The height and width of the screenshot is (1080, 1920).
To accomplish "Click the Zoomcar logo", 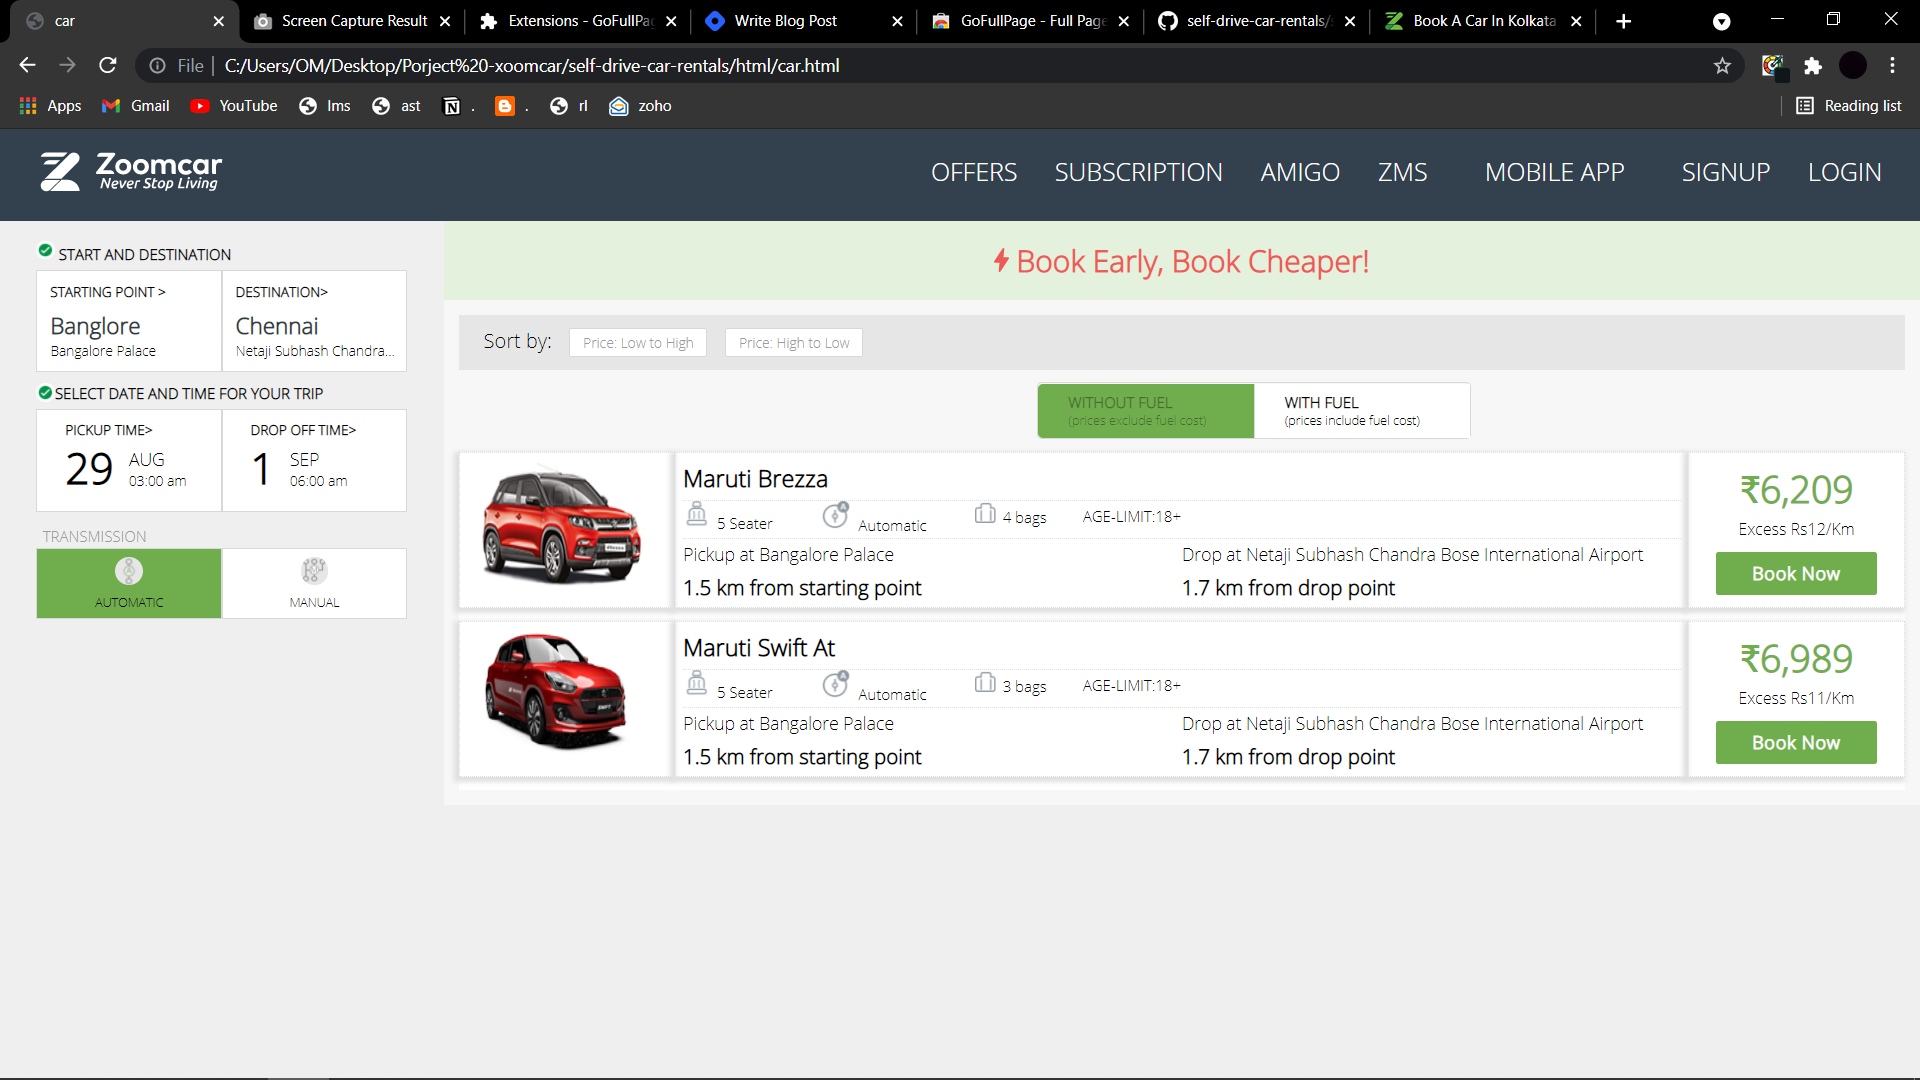I will tap(131, 172).
